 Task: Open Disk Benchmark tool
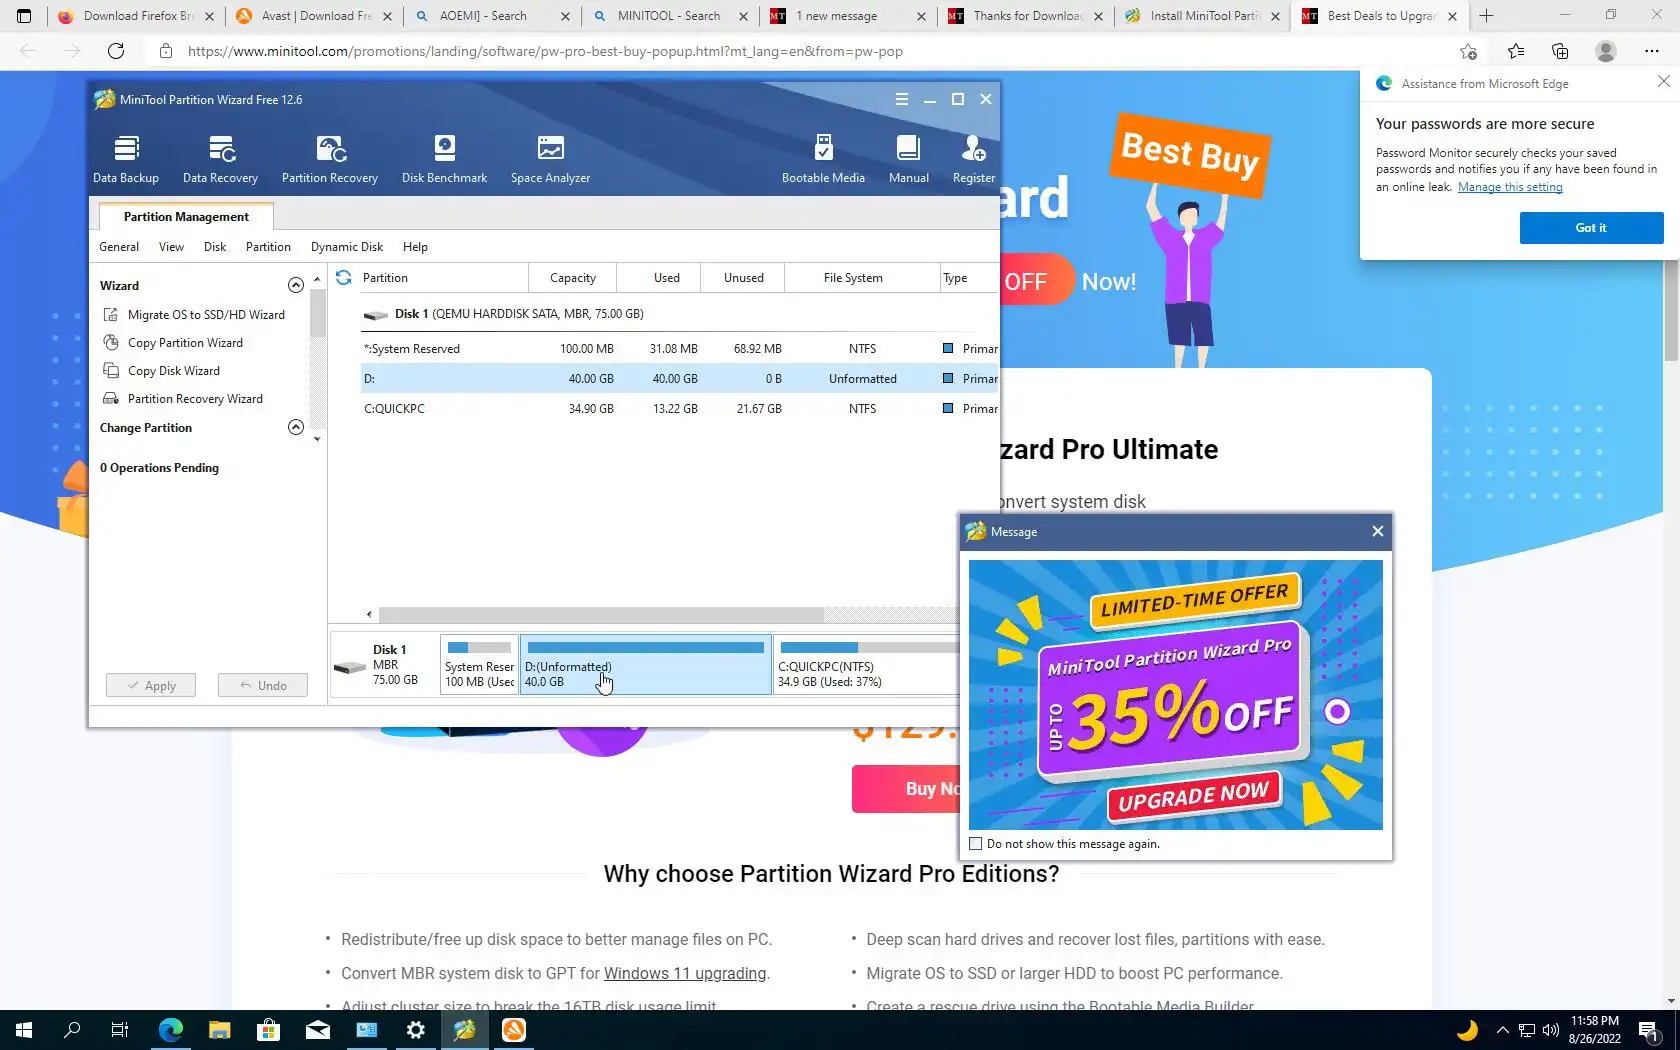[x=444, y=158]
